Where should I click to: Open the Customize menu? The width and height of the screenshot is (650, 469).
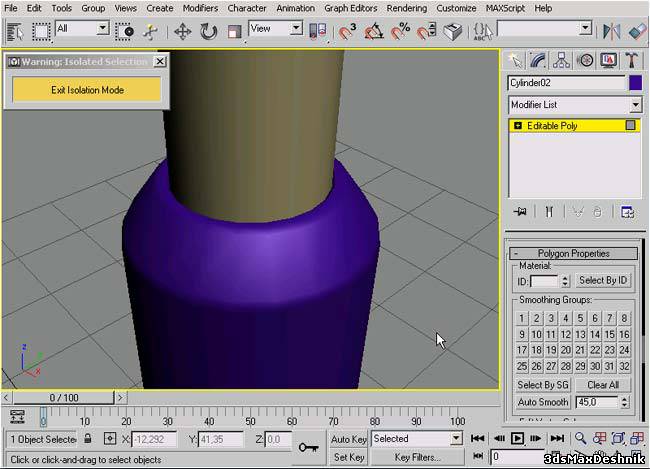(x=456, y=8)
